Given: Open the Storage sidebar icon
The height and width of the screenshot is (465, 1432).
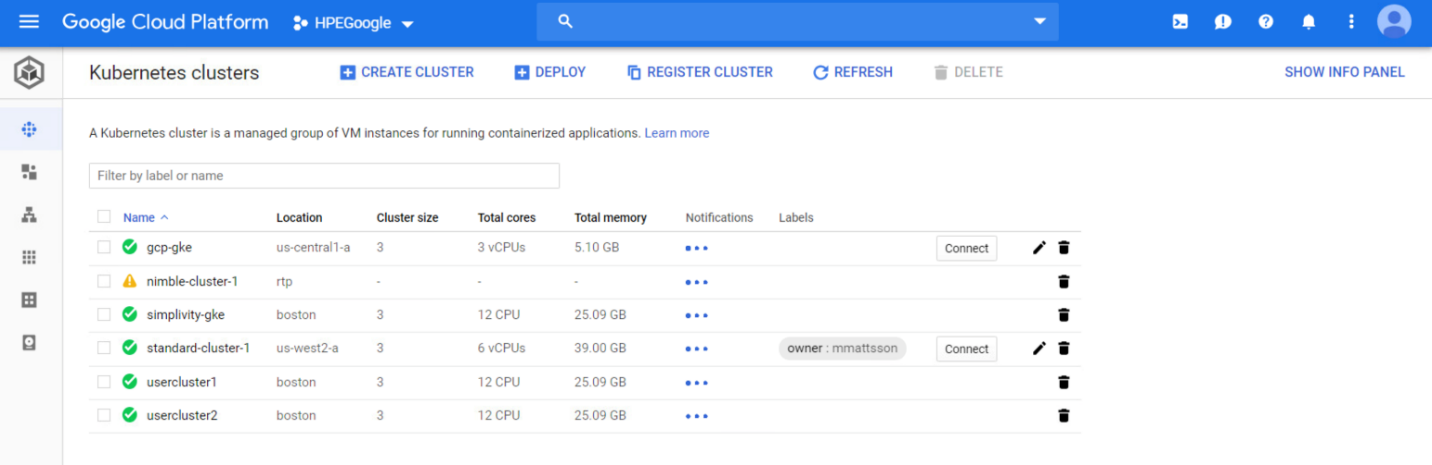Looking at the screenshot, I should coord(29,343).
